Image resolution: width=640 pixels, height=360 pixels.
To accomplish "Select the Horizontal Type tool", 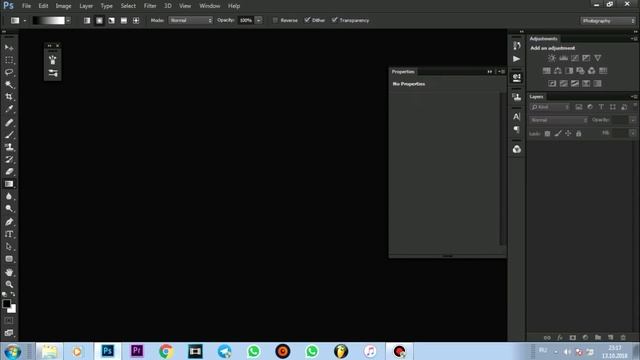I will [x=9, y=234].
